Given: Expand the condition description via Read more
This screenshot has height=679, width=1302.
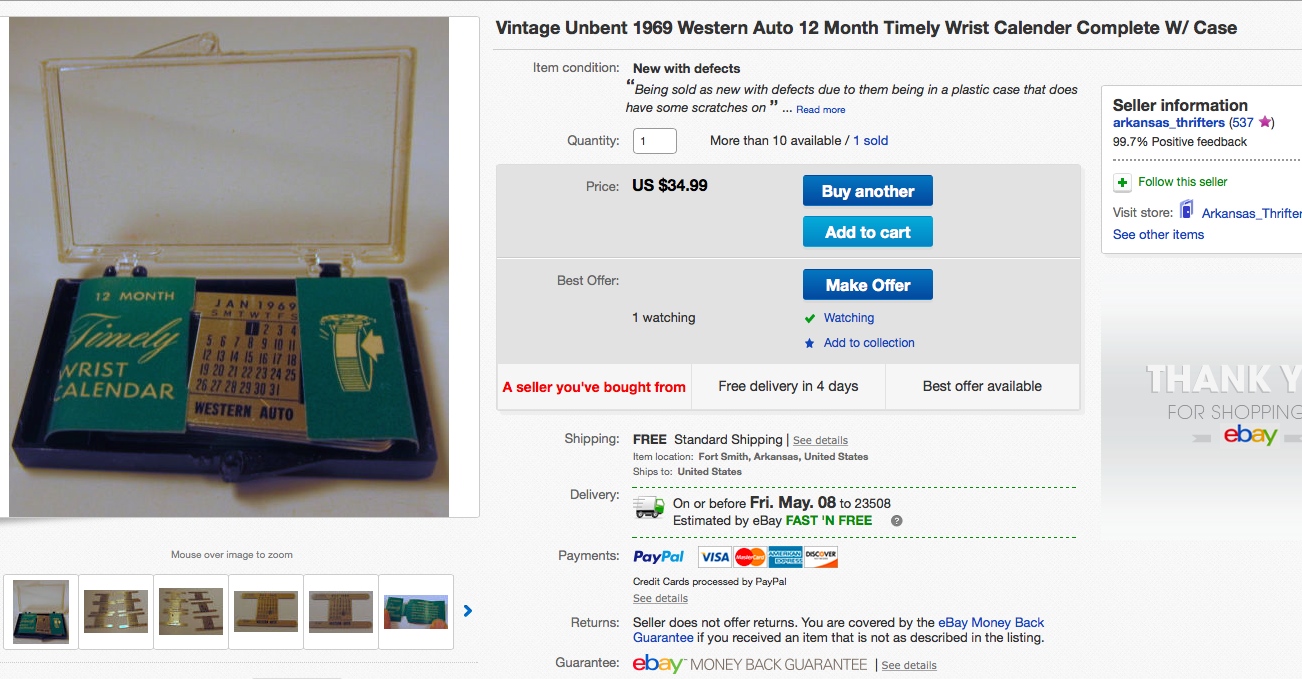Looking at the screenshot, I should click(x=821, y=110).
